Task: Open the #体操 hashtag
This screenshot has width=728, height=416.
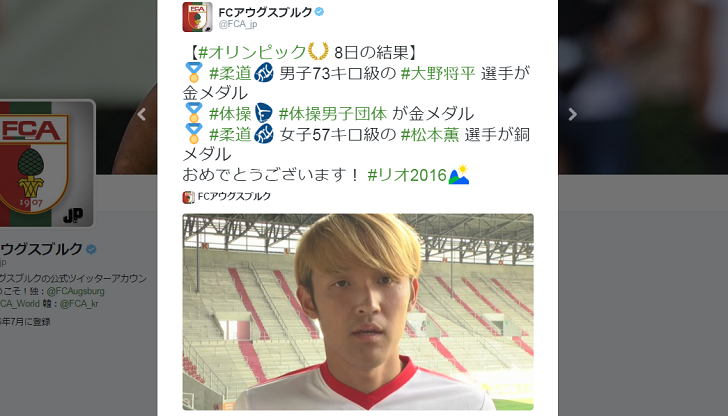Action: coord(230,114)
